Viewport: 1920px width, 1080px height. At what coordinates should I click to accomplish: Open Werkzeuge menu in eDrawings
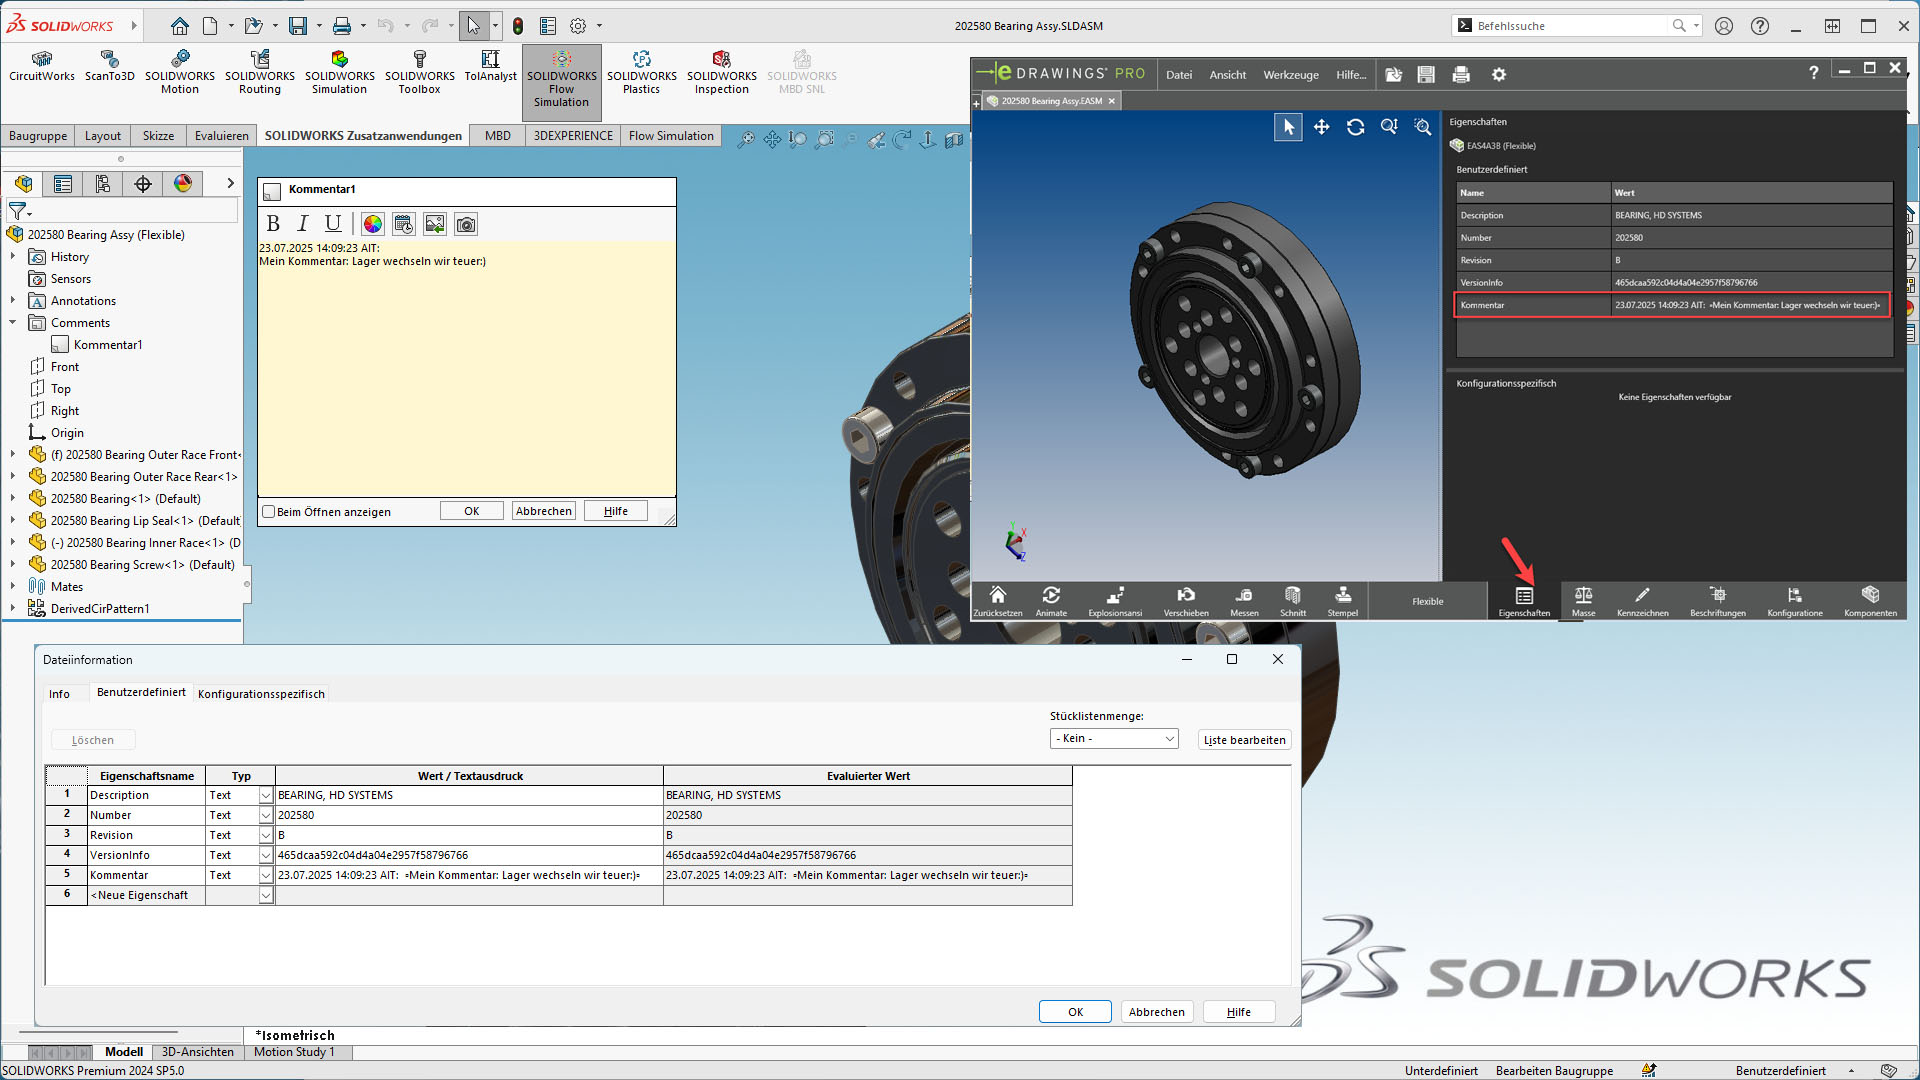[x=1291, y=75]
